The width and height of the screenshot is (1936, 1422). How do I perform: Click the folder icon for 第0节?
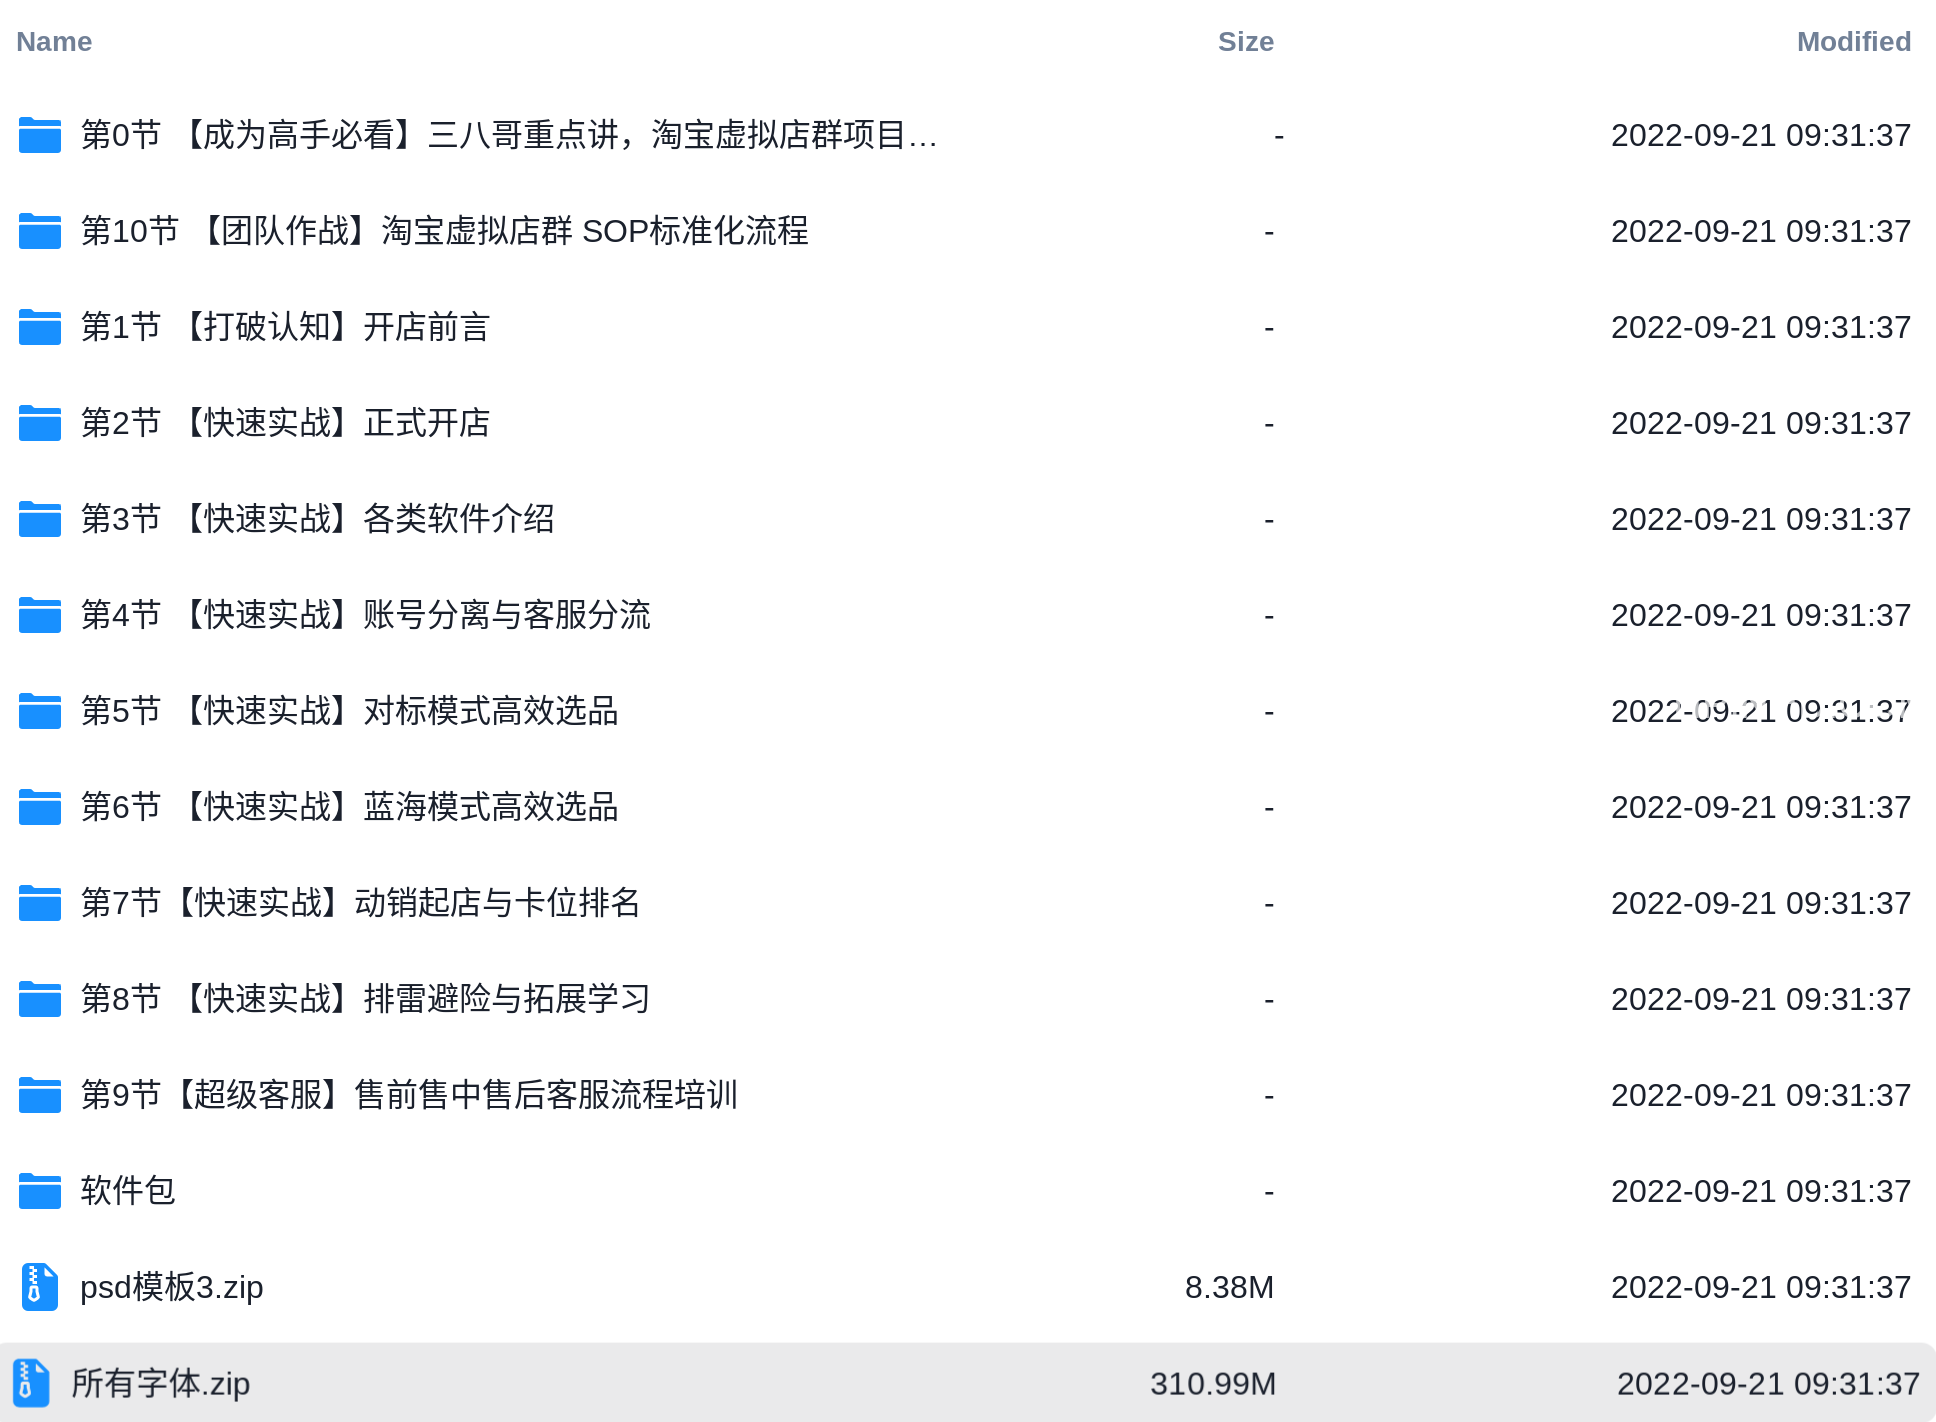[x=40, y=135]
